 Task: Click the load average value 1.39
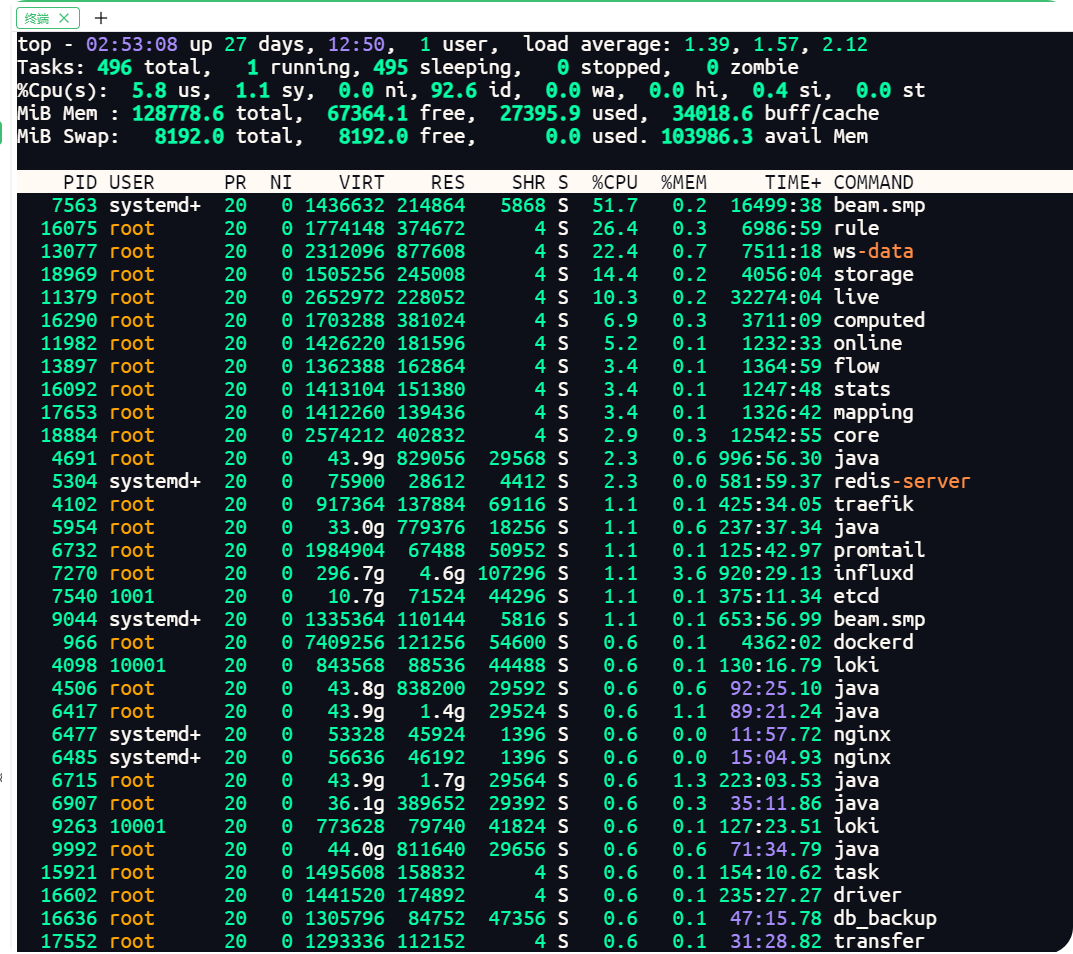(707, 44)
